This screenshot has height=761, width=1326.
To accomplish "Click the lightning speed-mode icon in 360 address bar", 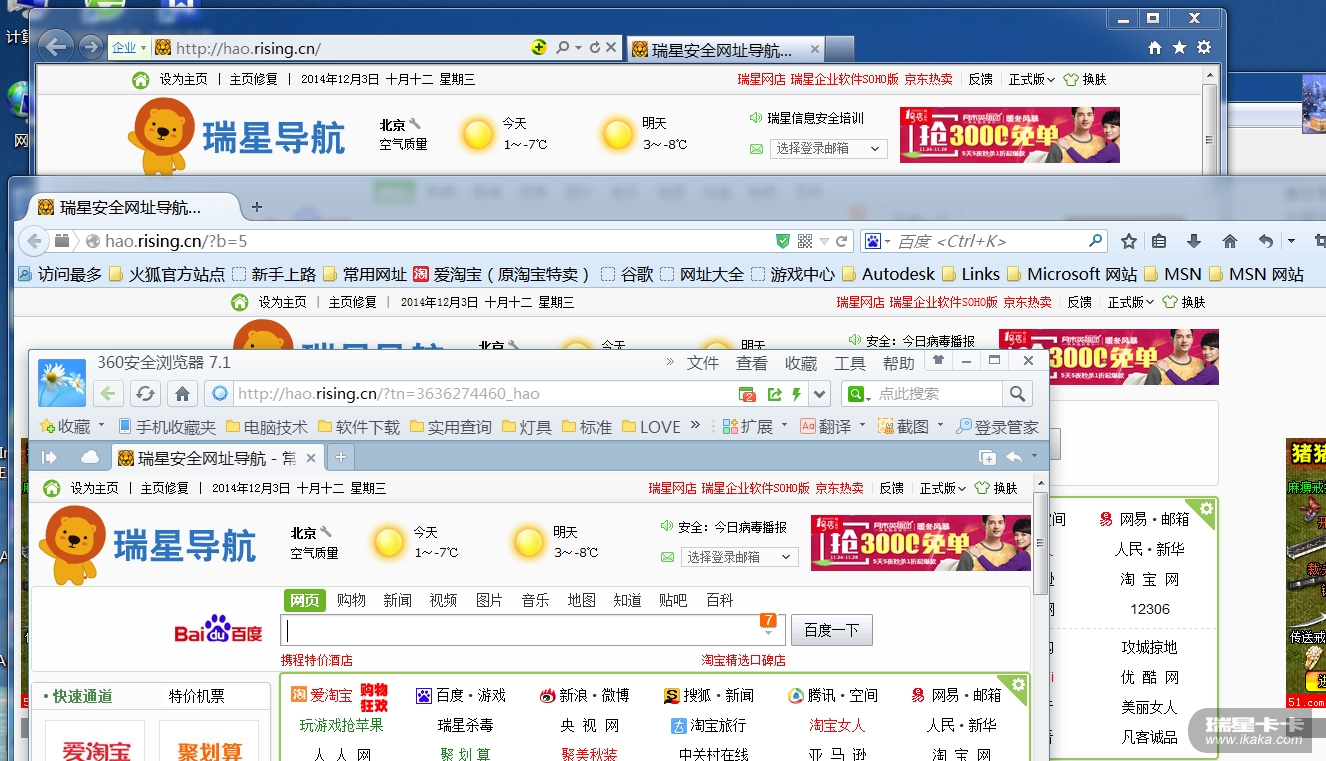I will point(797,394).
